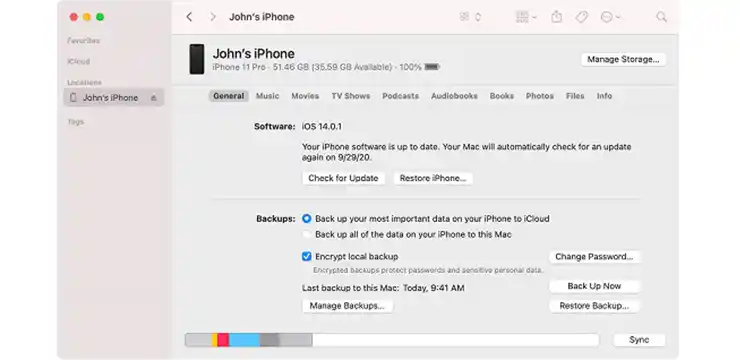Click the Share icon in toolbar

pos(556,17)
